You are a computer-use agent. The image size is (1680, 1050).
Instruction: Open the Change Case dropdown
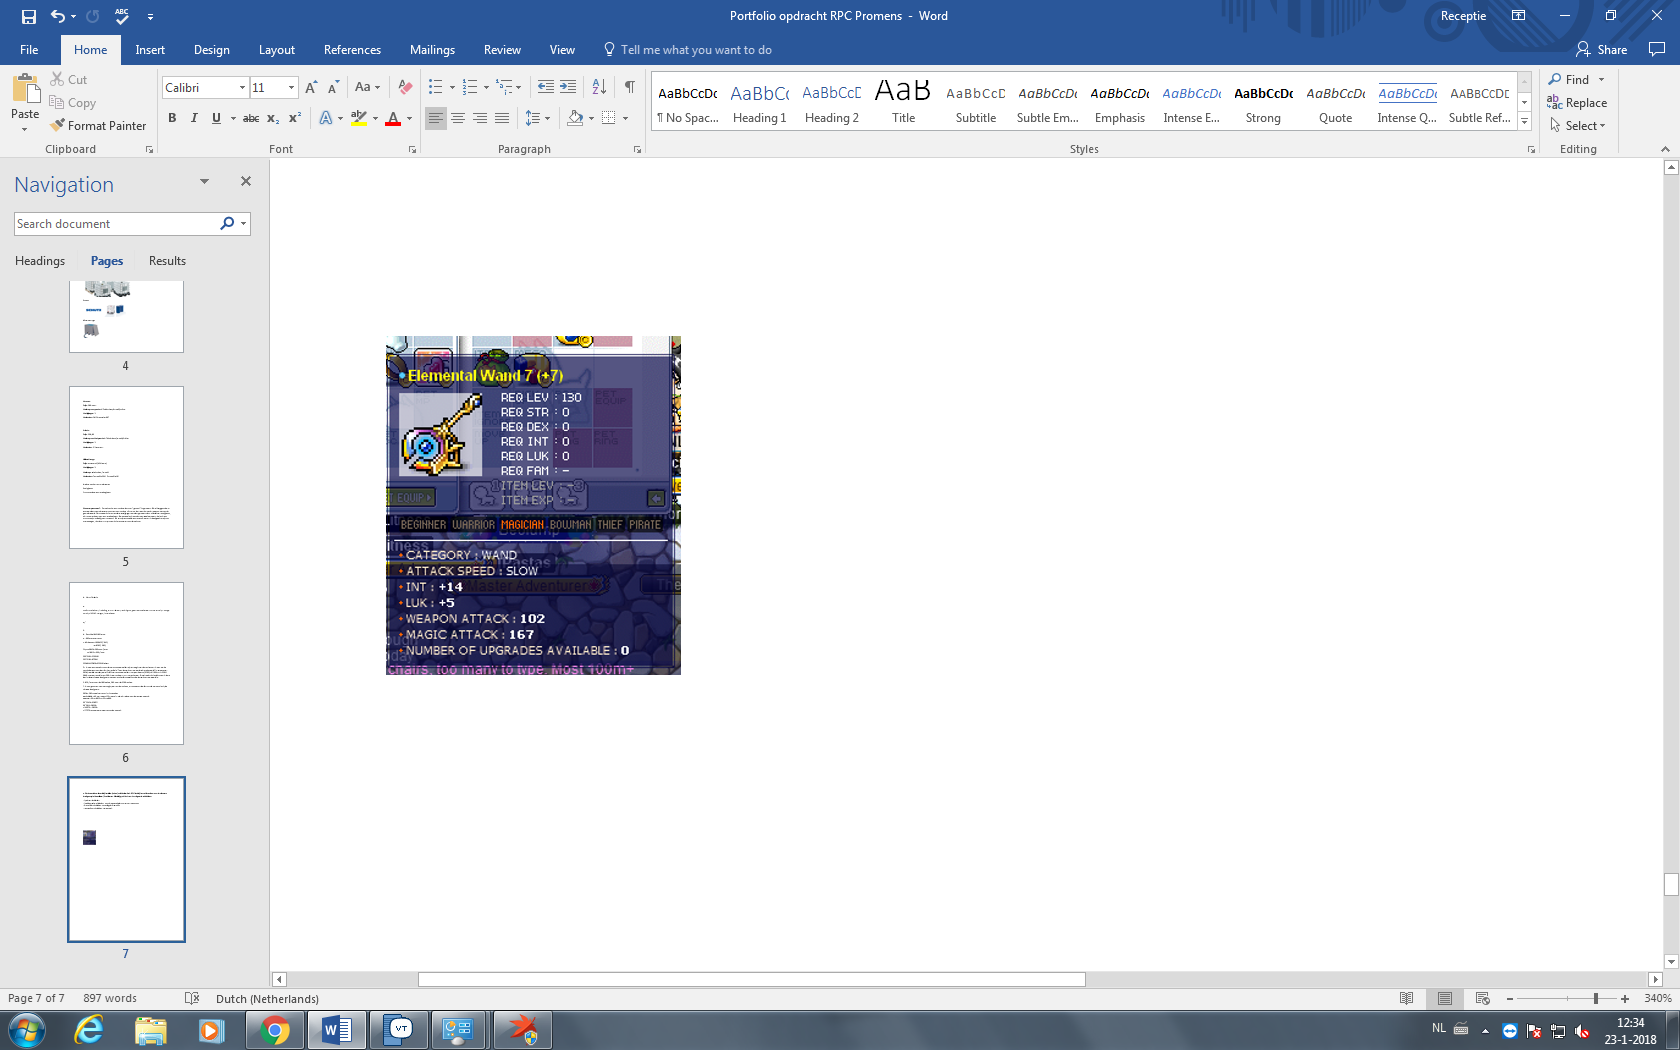[367, 88]
